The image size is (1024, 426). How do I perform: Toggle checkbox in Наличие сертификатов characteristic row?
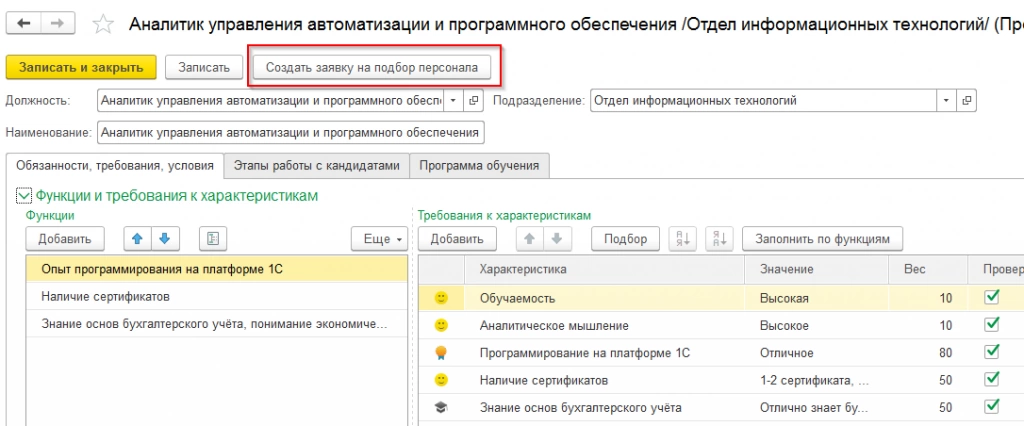click(x=993, y=379)
